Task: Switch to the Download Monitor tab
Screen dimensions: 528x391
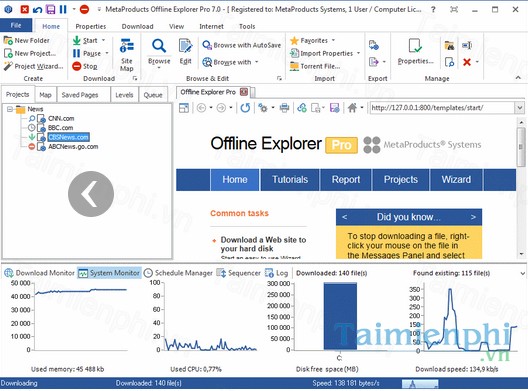Action: pyautogui.click(x=39, y=273)
